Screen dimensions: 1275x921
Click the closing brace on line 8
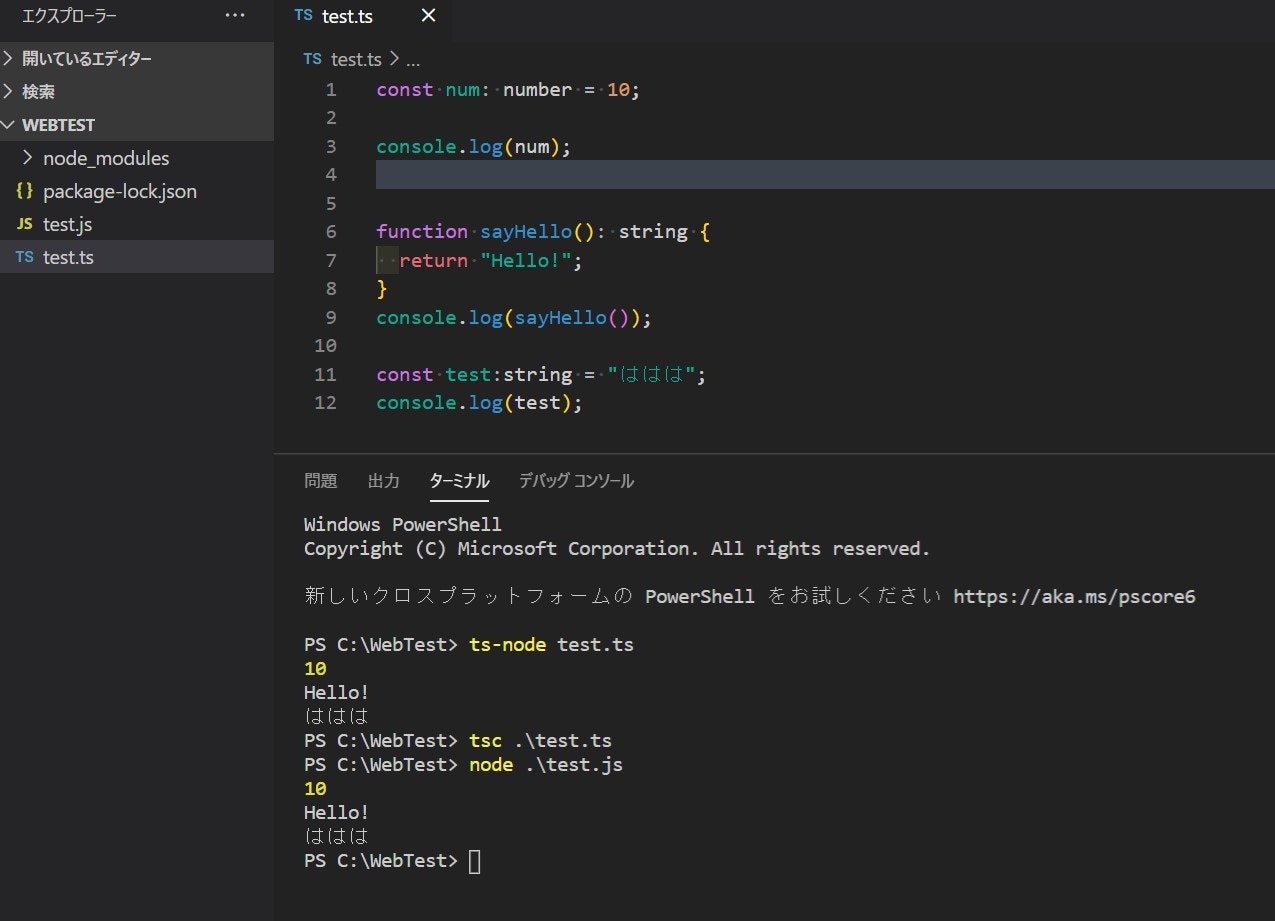tap(381, 289)
